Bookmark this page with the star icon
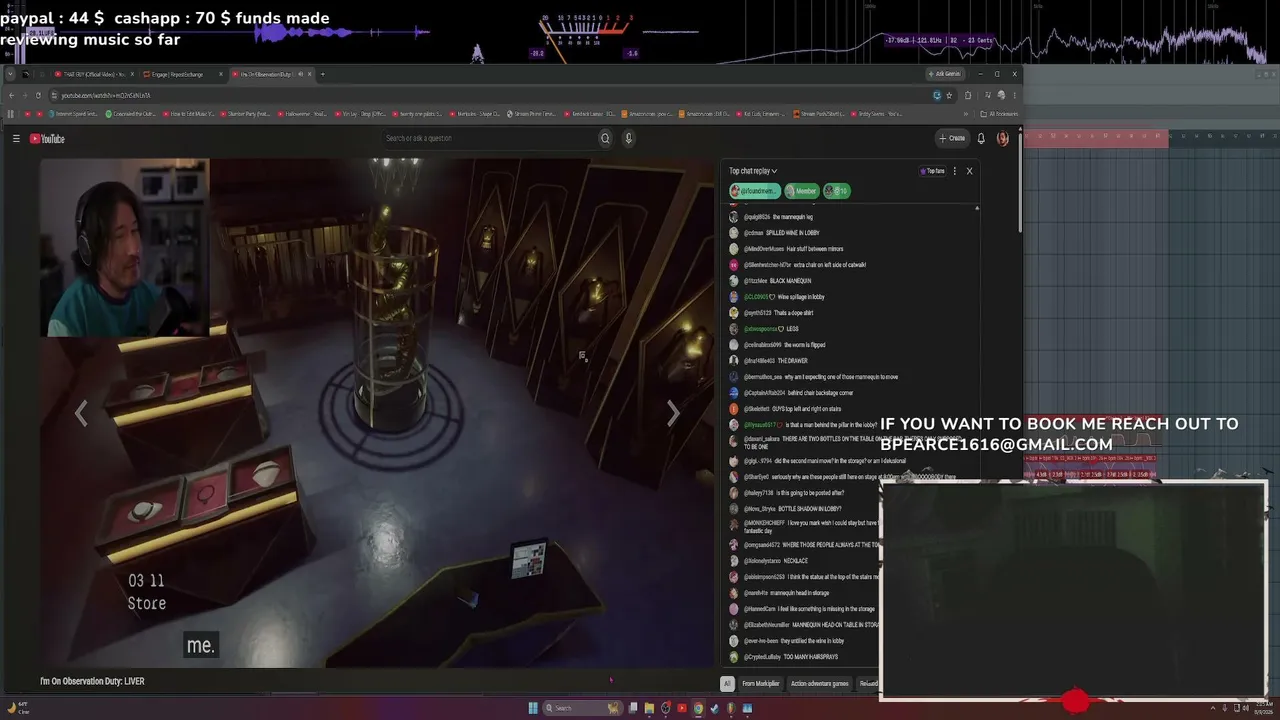1280x720 pixels. pos(949,95)
